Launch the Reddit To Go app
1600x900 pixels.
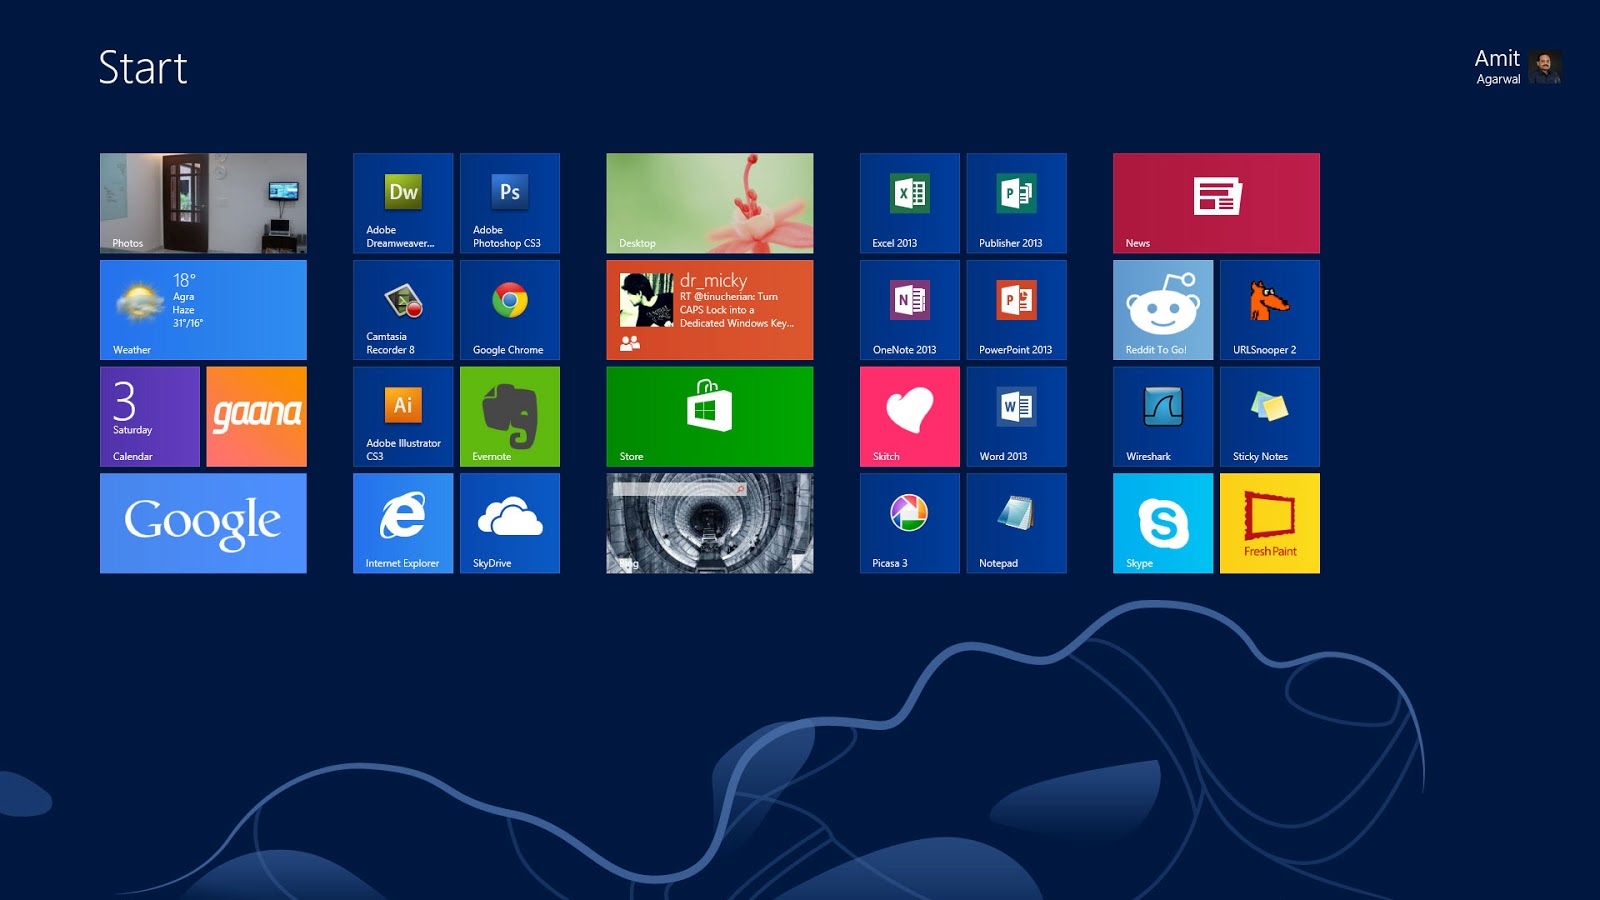point(1163,310)
